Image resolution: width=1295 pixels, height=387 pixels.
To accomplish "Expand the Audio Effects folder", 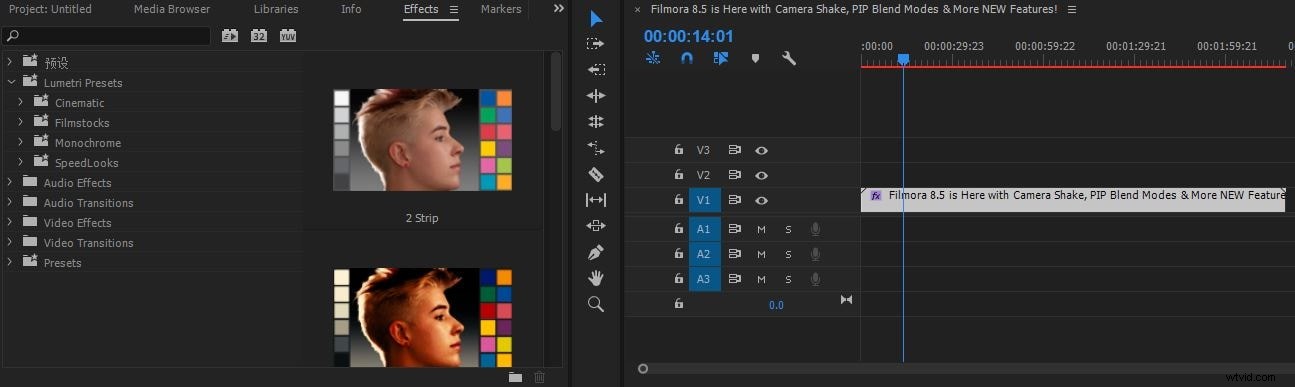I will pyautogui.click(x=11, y=182).
